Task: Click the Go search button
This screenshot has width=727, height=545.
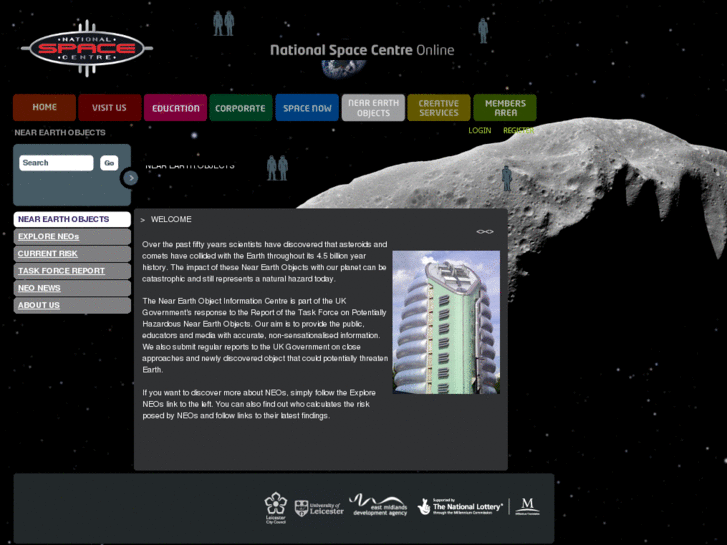Action: (x=109, y=163)
